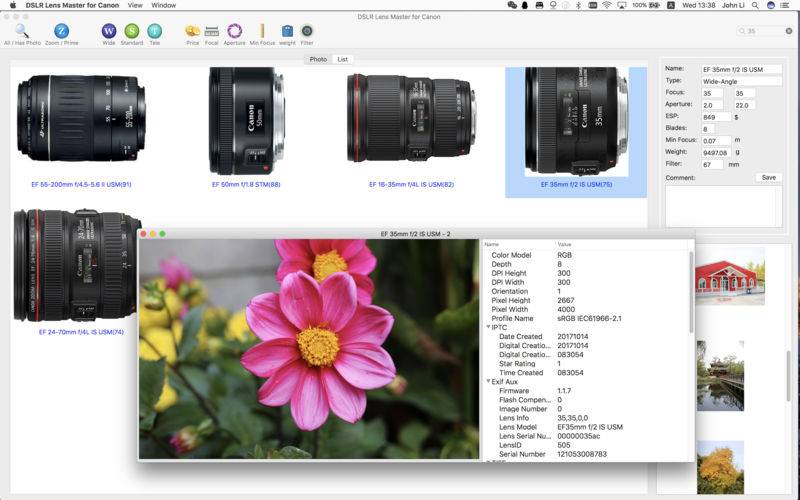
Task: Select the Serial Number metadata row
Action: [586, 454]
